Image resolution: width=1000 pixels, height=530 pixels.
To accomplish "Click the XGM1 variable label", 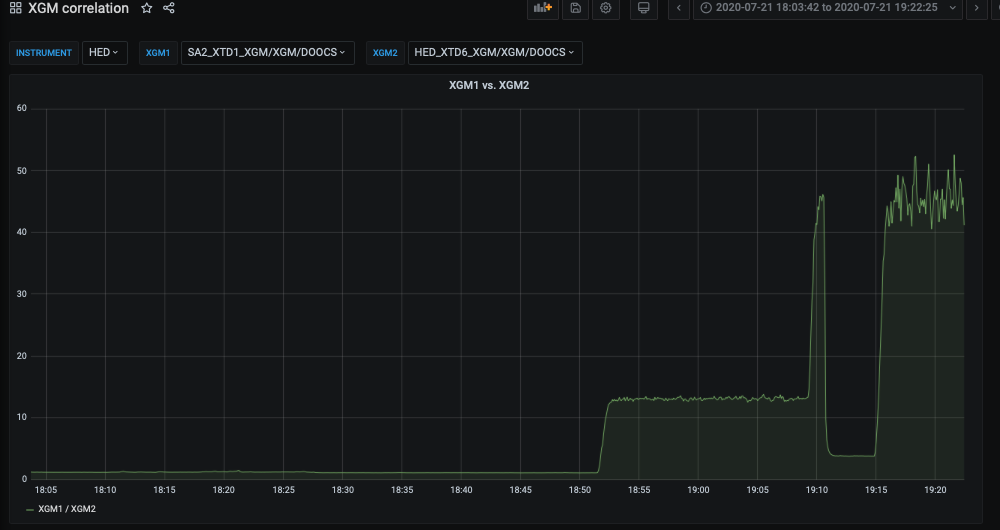I will 158,53.
